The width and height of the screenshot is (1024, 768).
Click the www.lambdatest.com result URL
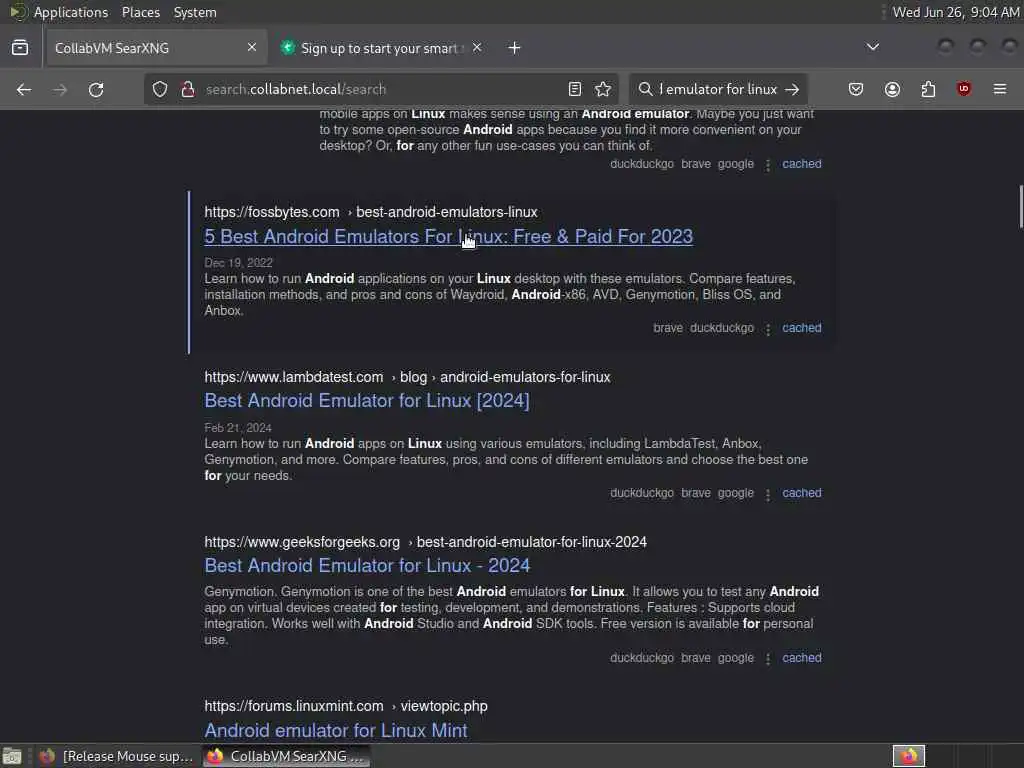point(408,377)
